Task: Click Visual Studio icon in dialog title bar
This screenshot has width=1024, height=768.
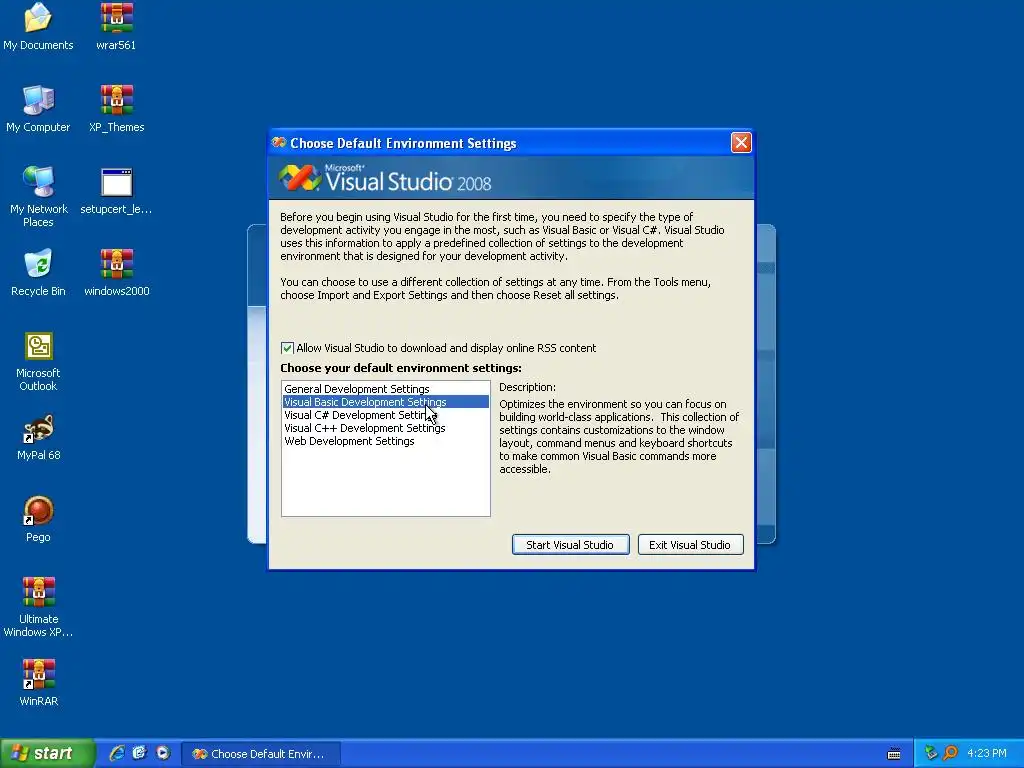Action: coord(280,142)
